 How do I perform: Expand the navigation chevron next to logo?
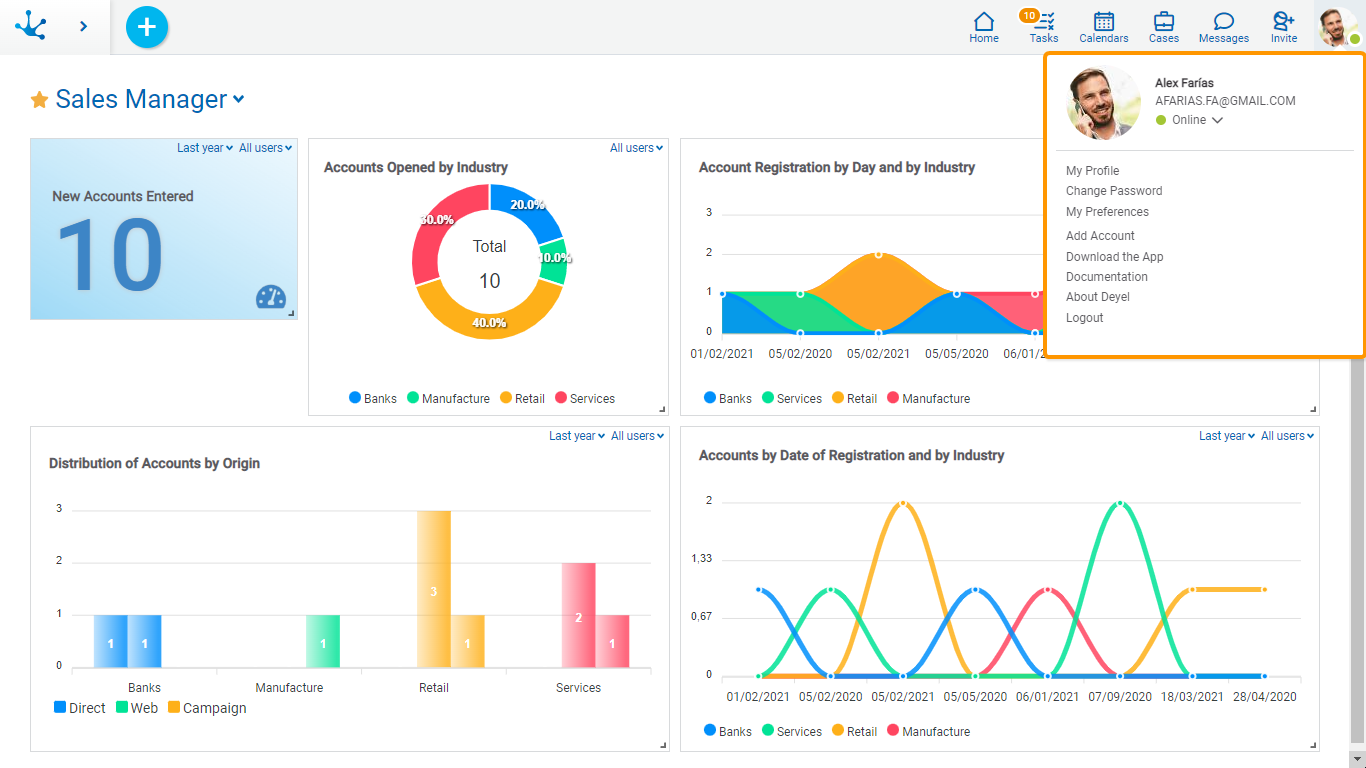pos(83,27)
